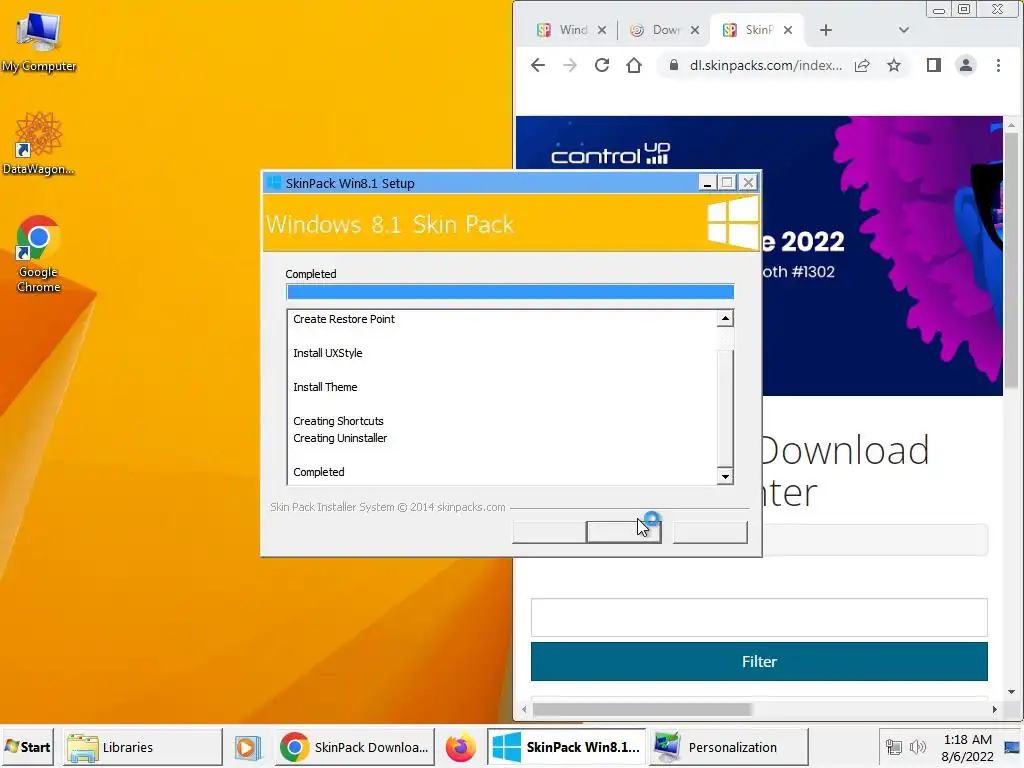
Task: Close the SkinPack Win8.1 Setup window
Action: click(748, 183)
